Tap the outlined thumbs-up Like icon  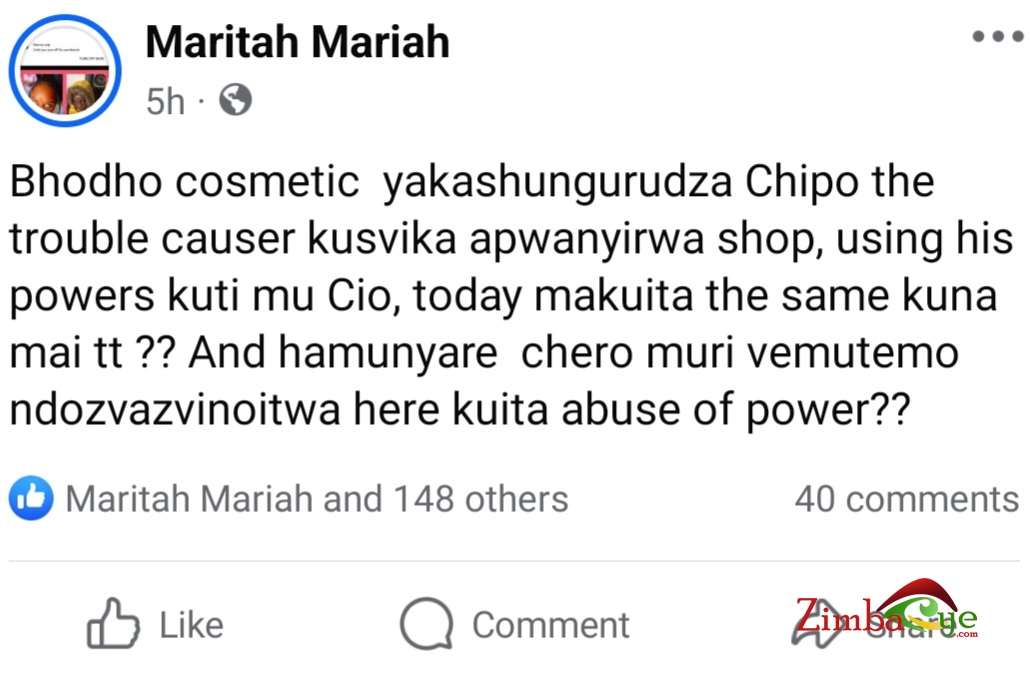click(x=113, y=623)
